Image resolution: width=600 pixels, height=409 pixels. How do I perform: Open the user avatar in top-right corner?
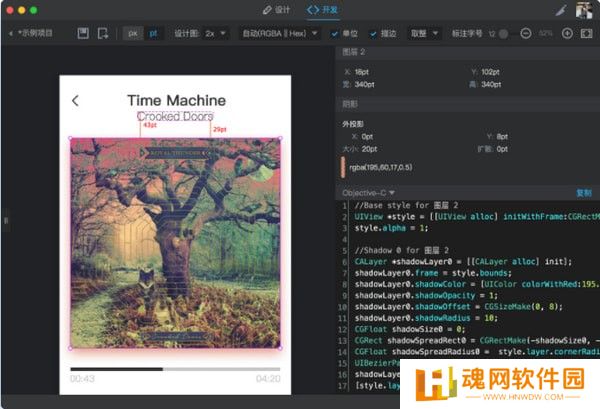[584, 10]
